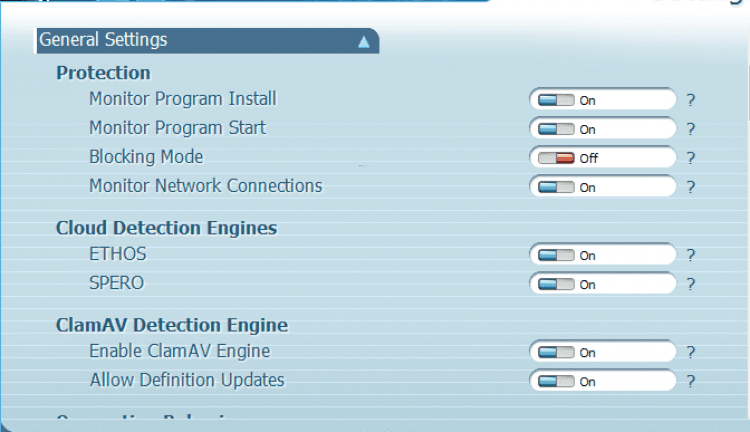This screenshot has width=750, height=432.
Task: Open help for Blocking Mode
Action: (690, 158)
